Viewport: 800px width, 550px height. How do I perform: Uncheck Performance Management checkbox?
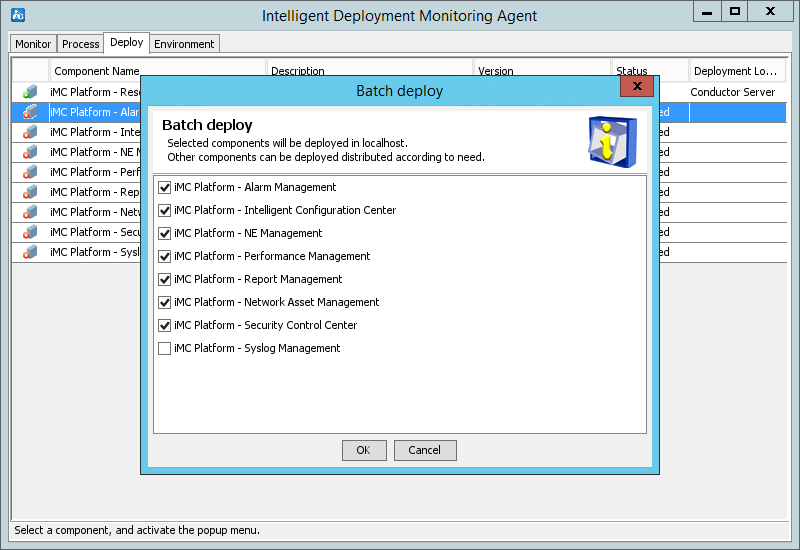[164, 256]
